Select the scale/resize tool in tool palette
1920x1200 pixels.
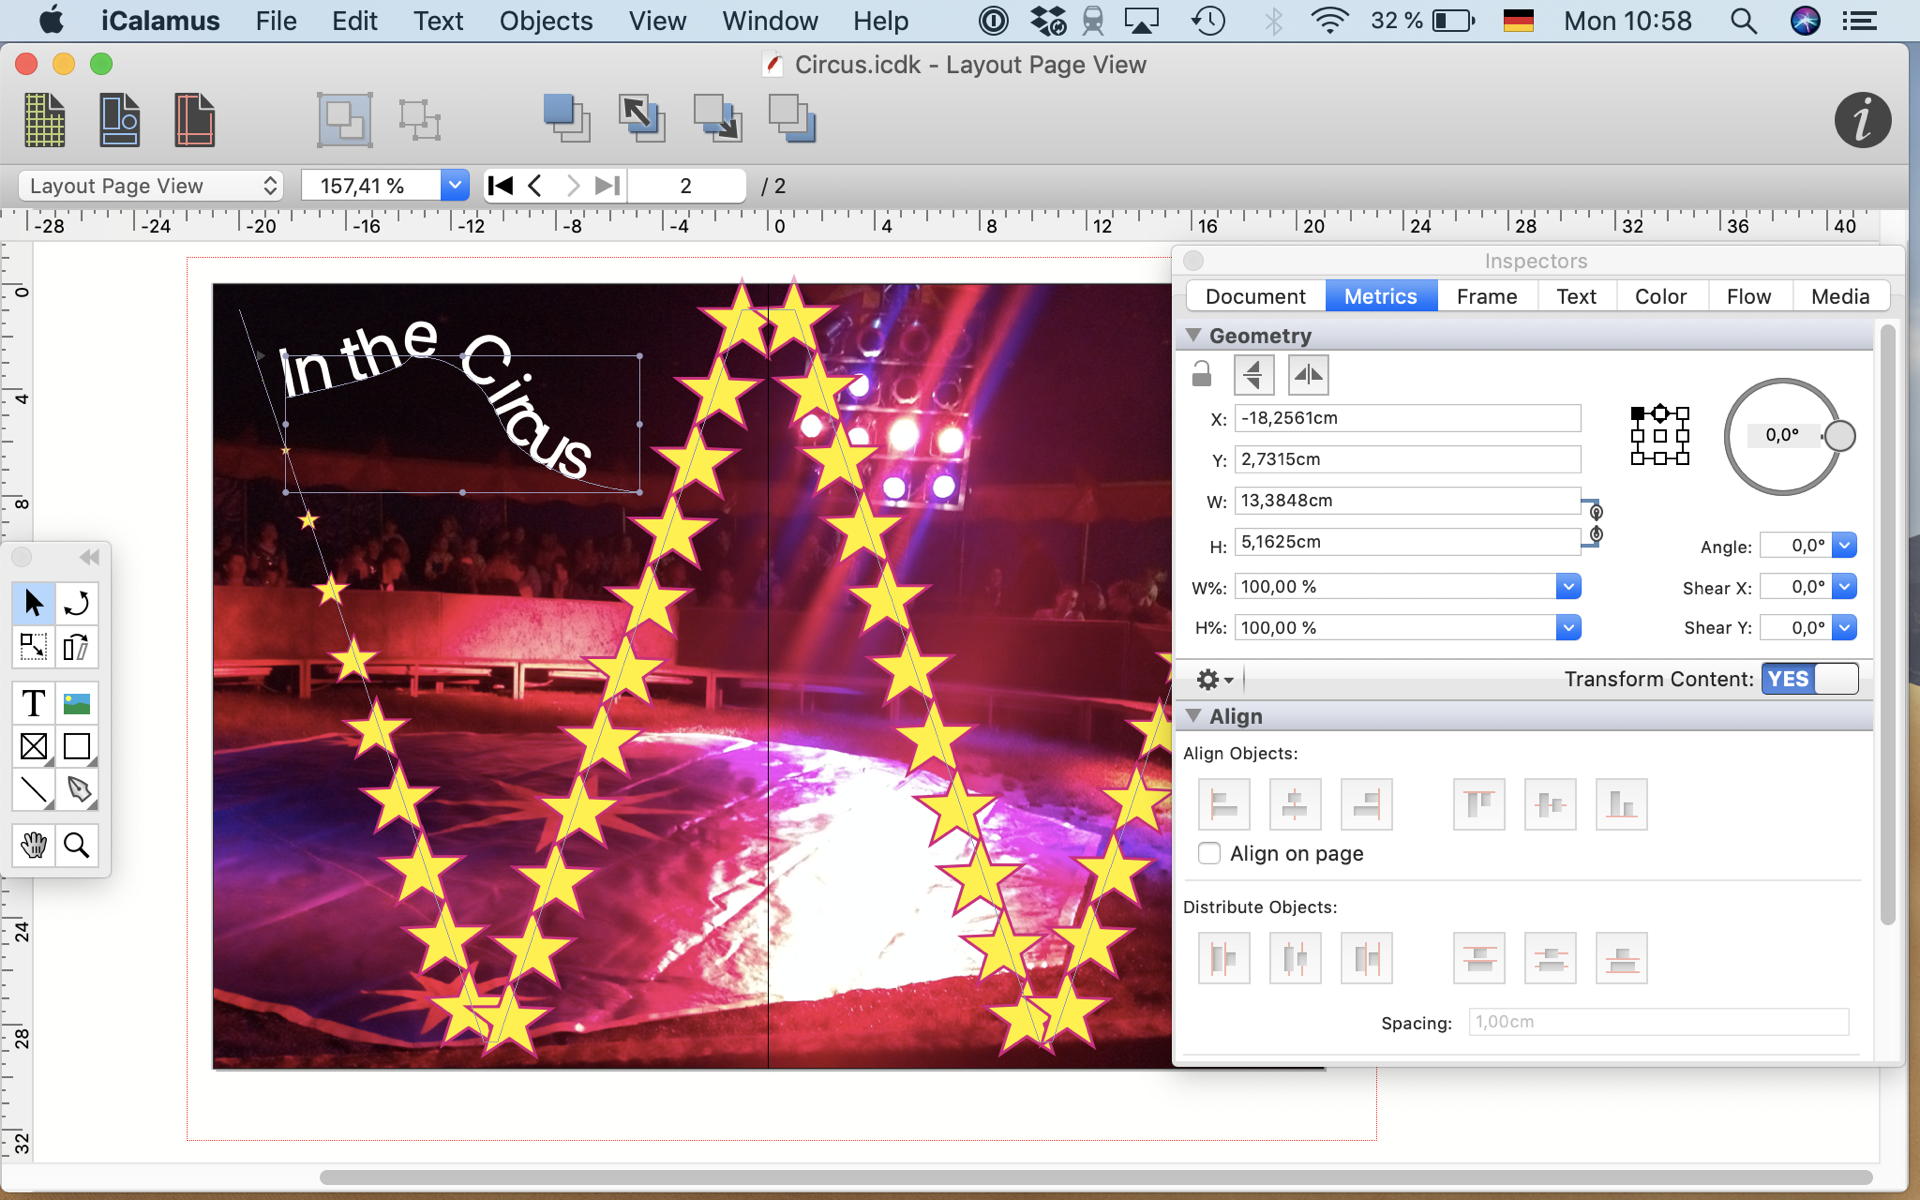(x=33, y=646)
